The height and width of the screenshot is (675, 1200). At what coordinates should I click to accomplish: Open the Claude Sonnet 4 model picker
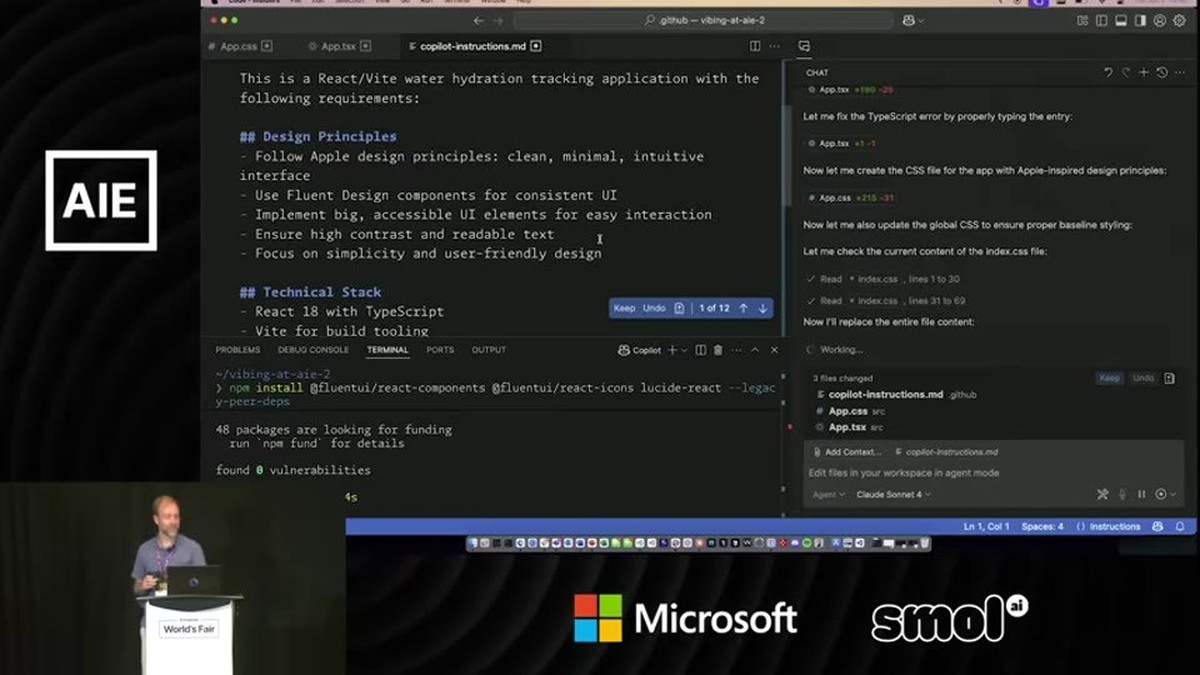click(893, 494)
